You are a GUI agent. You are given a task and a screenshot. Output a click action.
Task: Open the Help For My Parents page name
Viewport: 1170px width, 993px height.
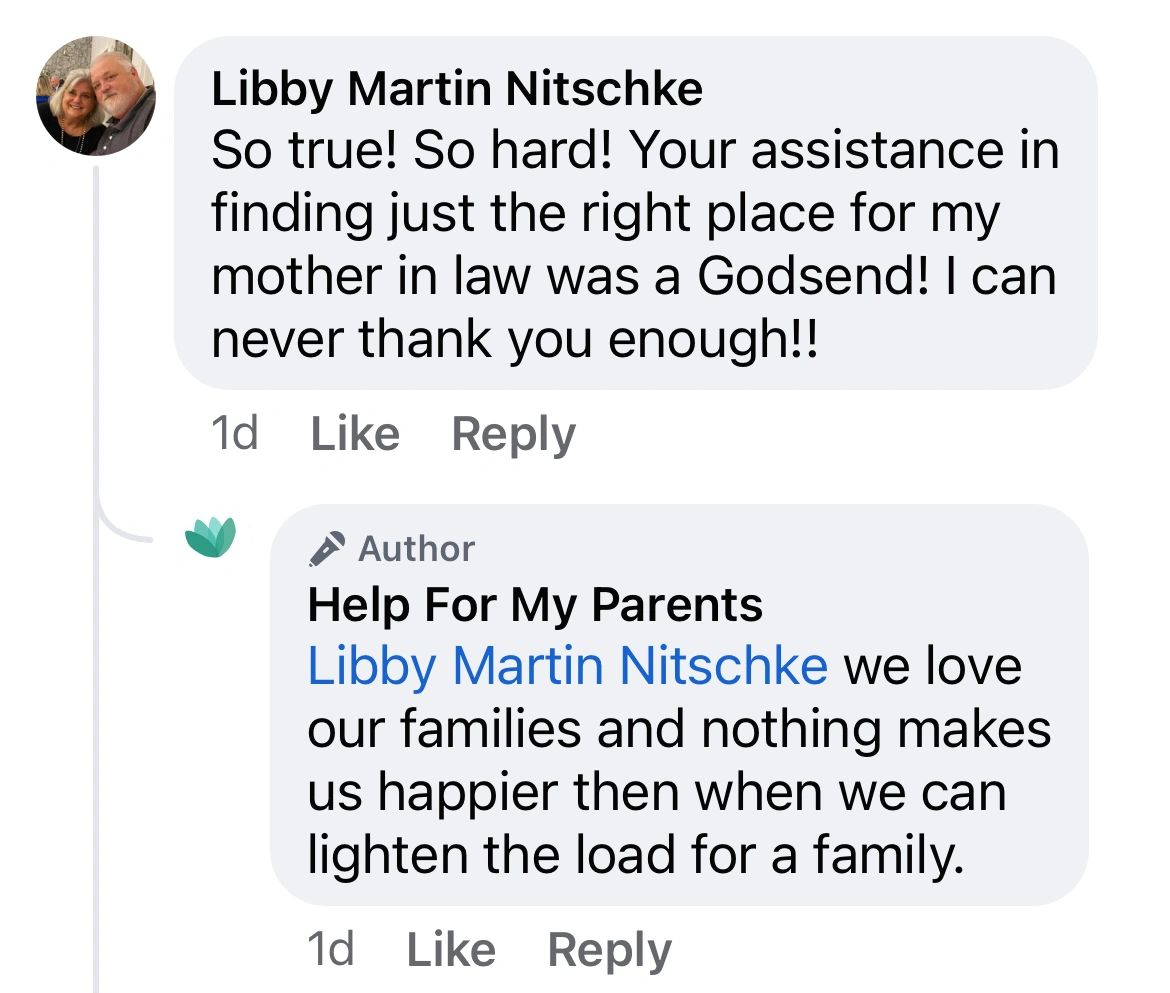pos(535,605)
